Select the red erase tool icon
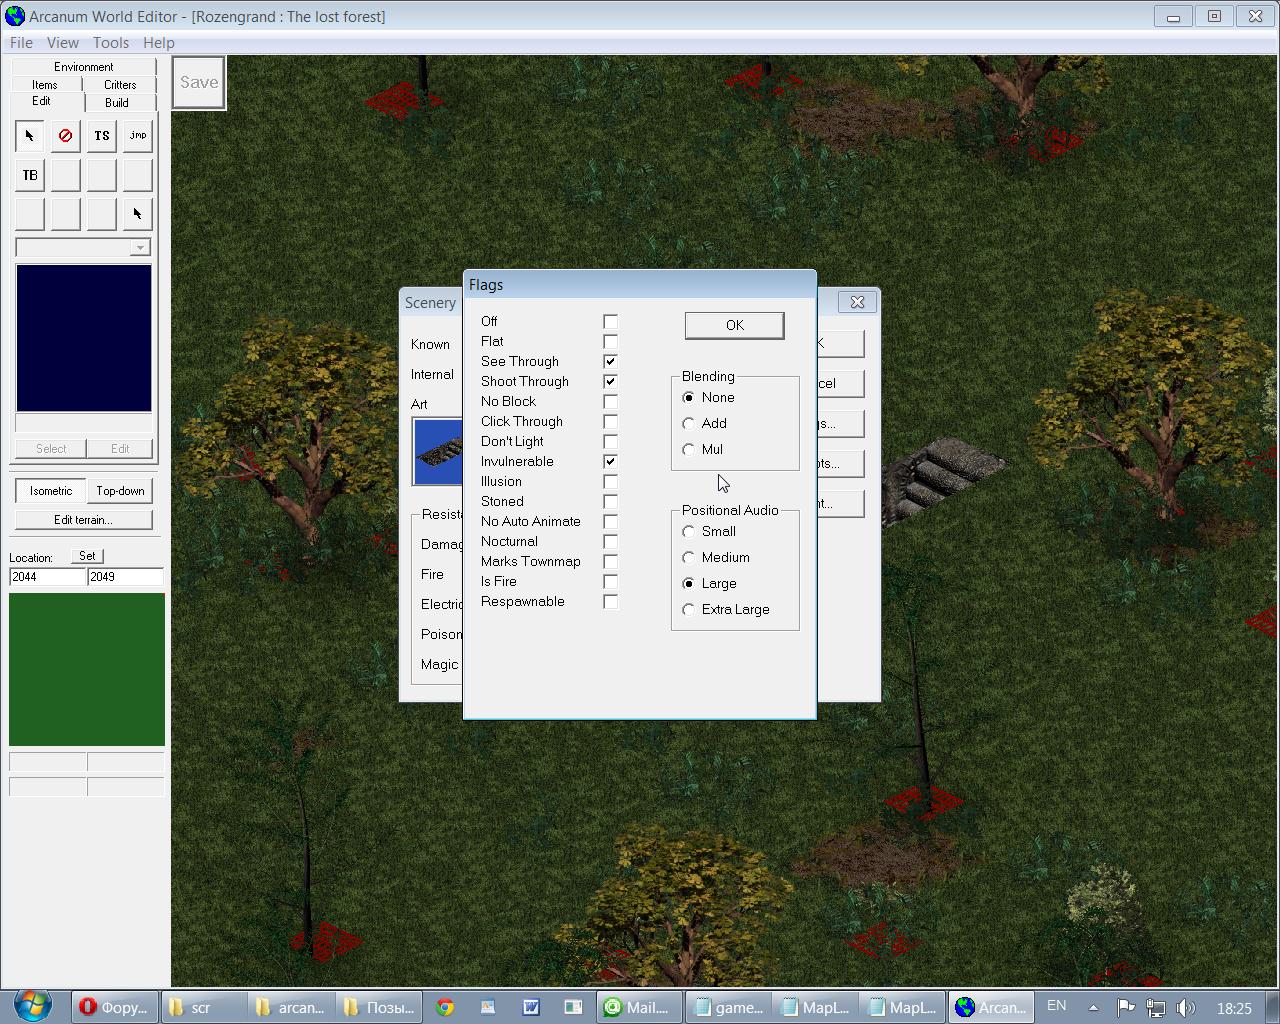 (65, 136)
